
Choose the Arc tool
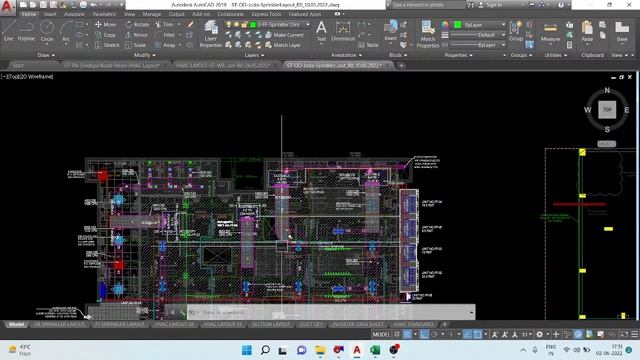tap(66, 31)
